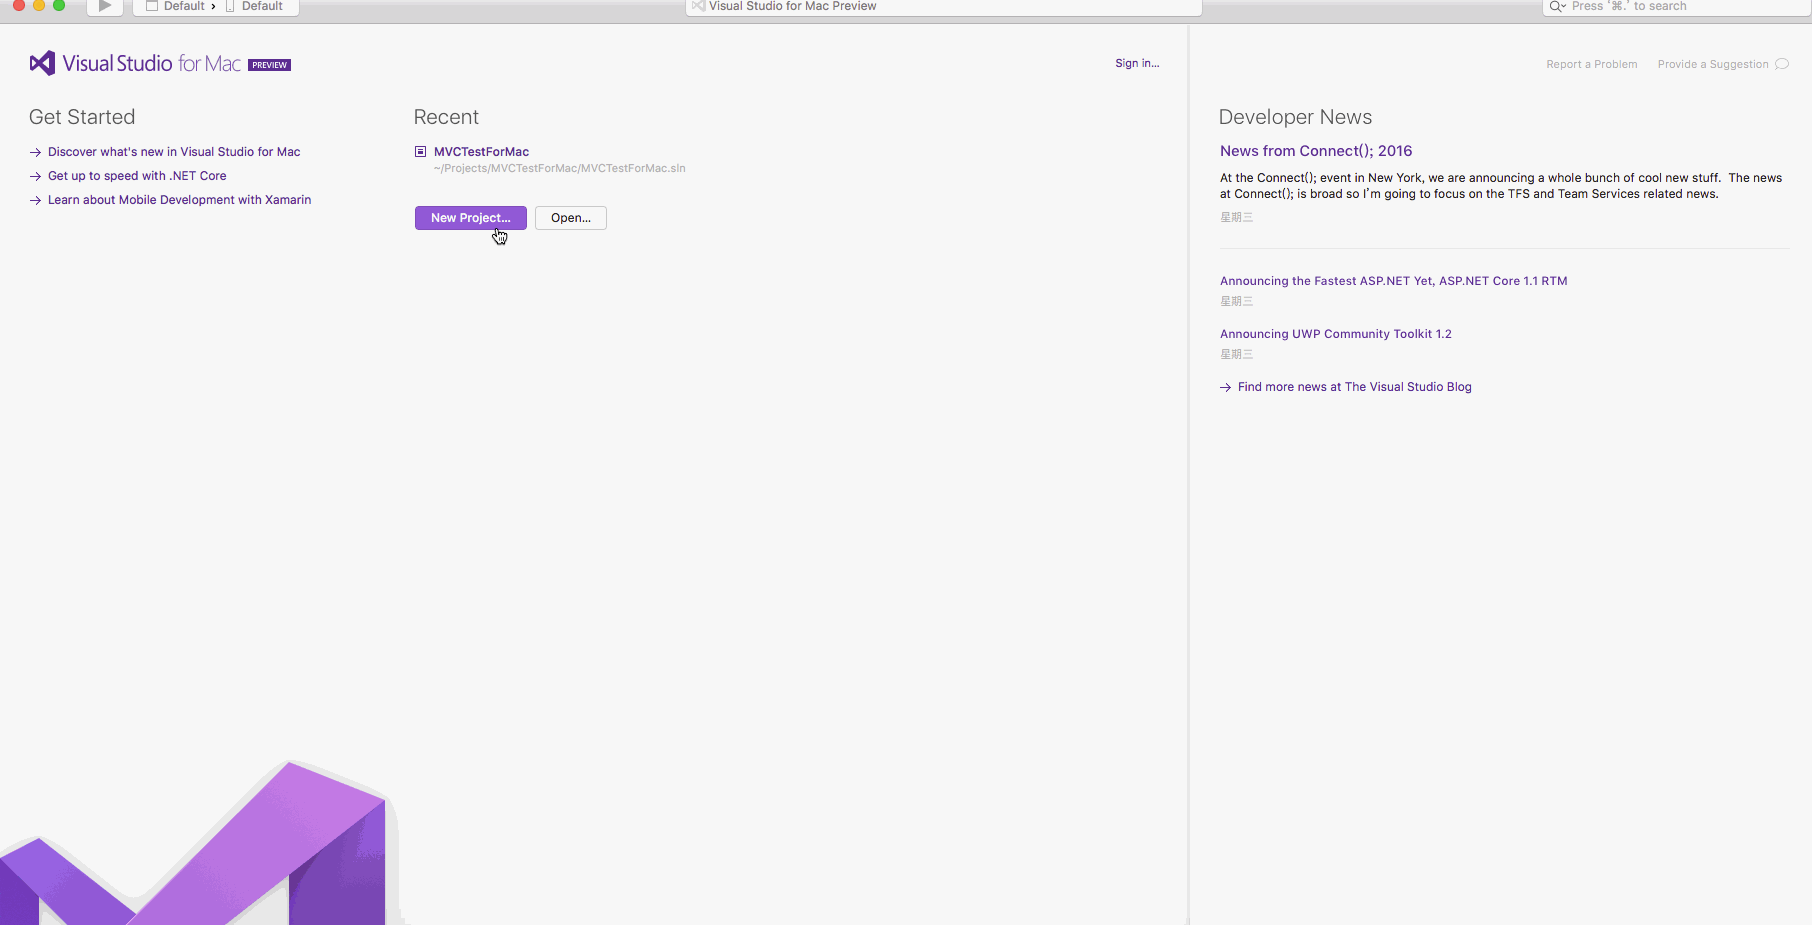Click the Open button
This screenshot has height=925, width=1812.
pos(571,218)
